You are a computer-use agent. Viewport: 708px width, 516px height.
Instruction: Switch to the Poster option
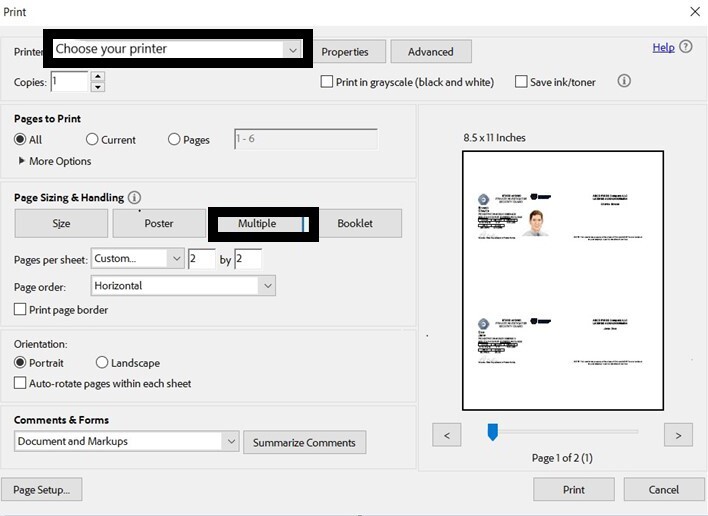(159, 223)
